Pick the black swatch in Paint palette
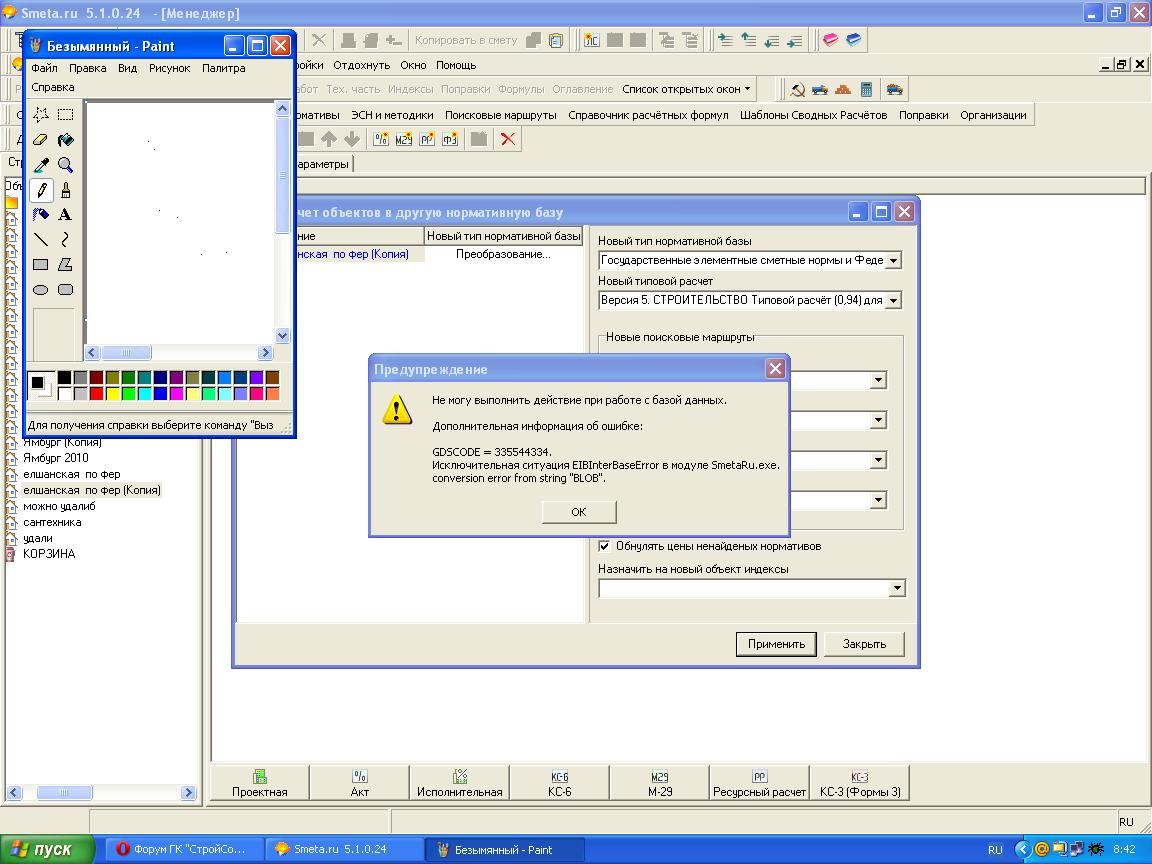The height and width of the screenshot is (864, 1152). [65, 378]
